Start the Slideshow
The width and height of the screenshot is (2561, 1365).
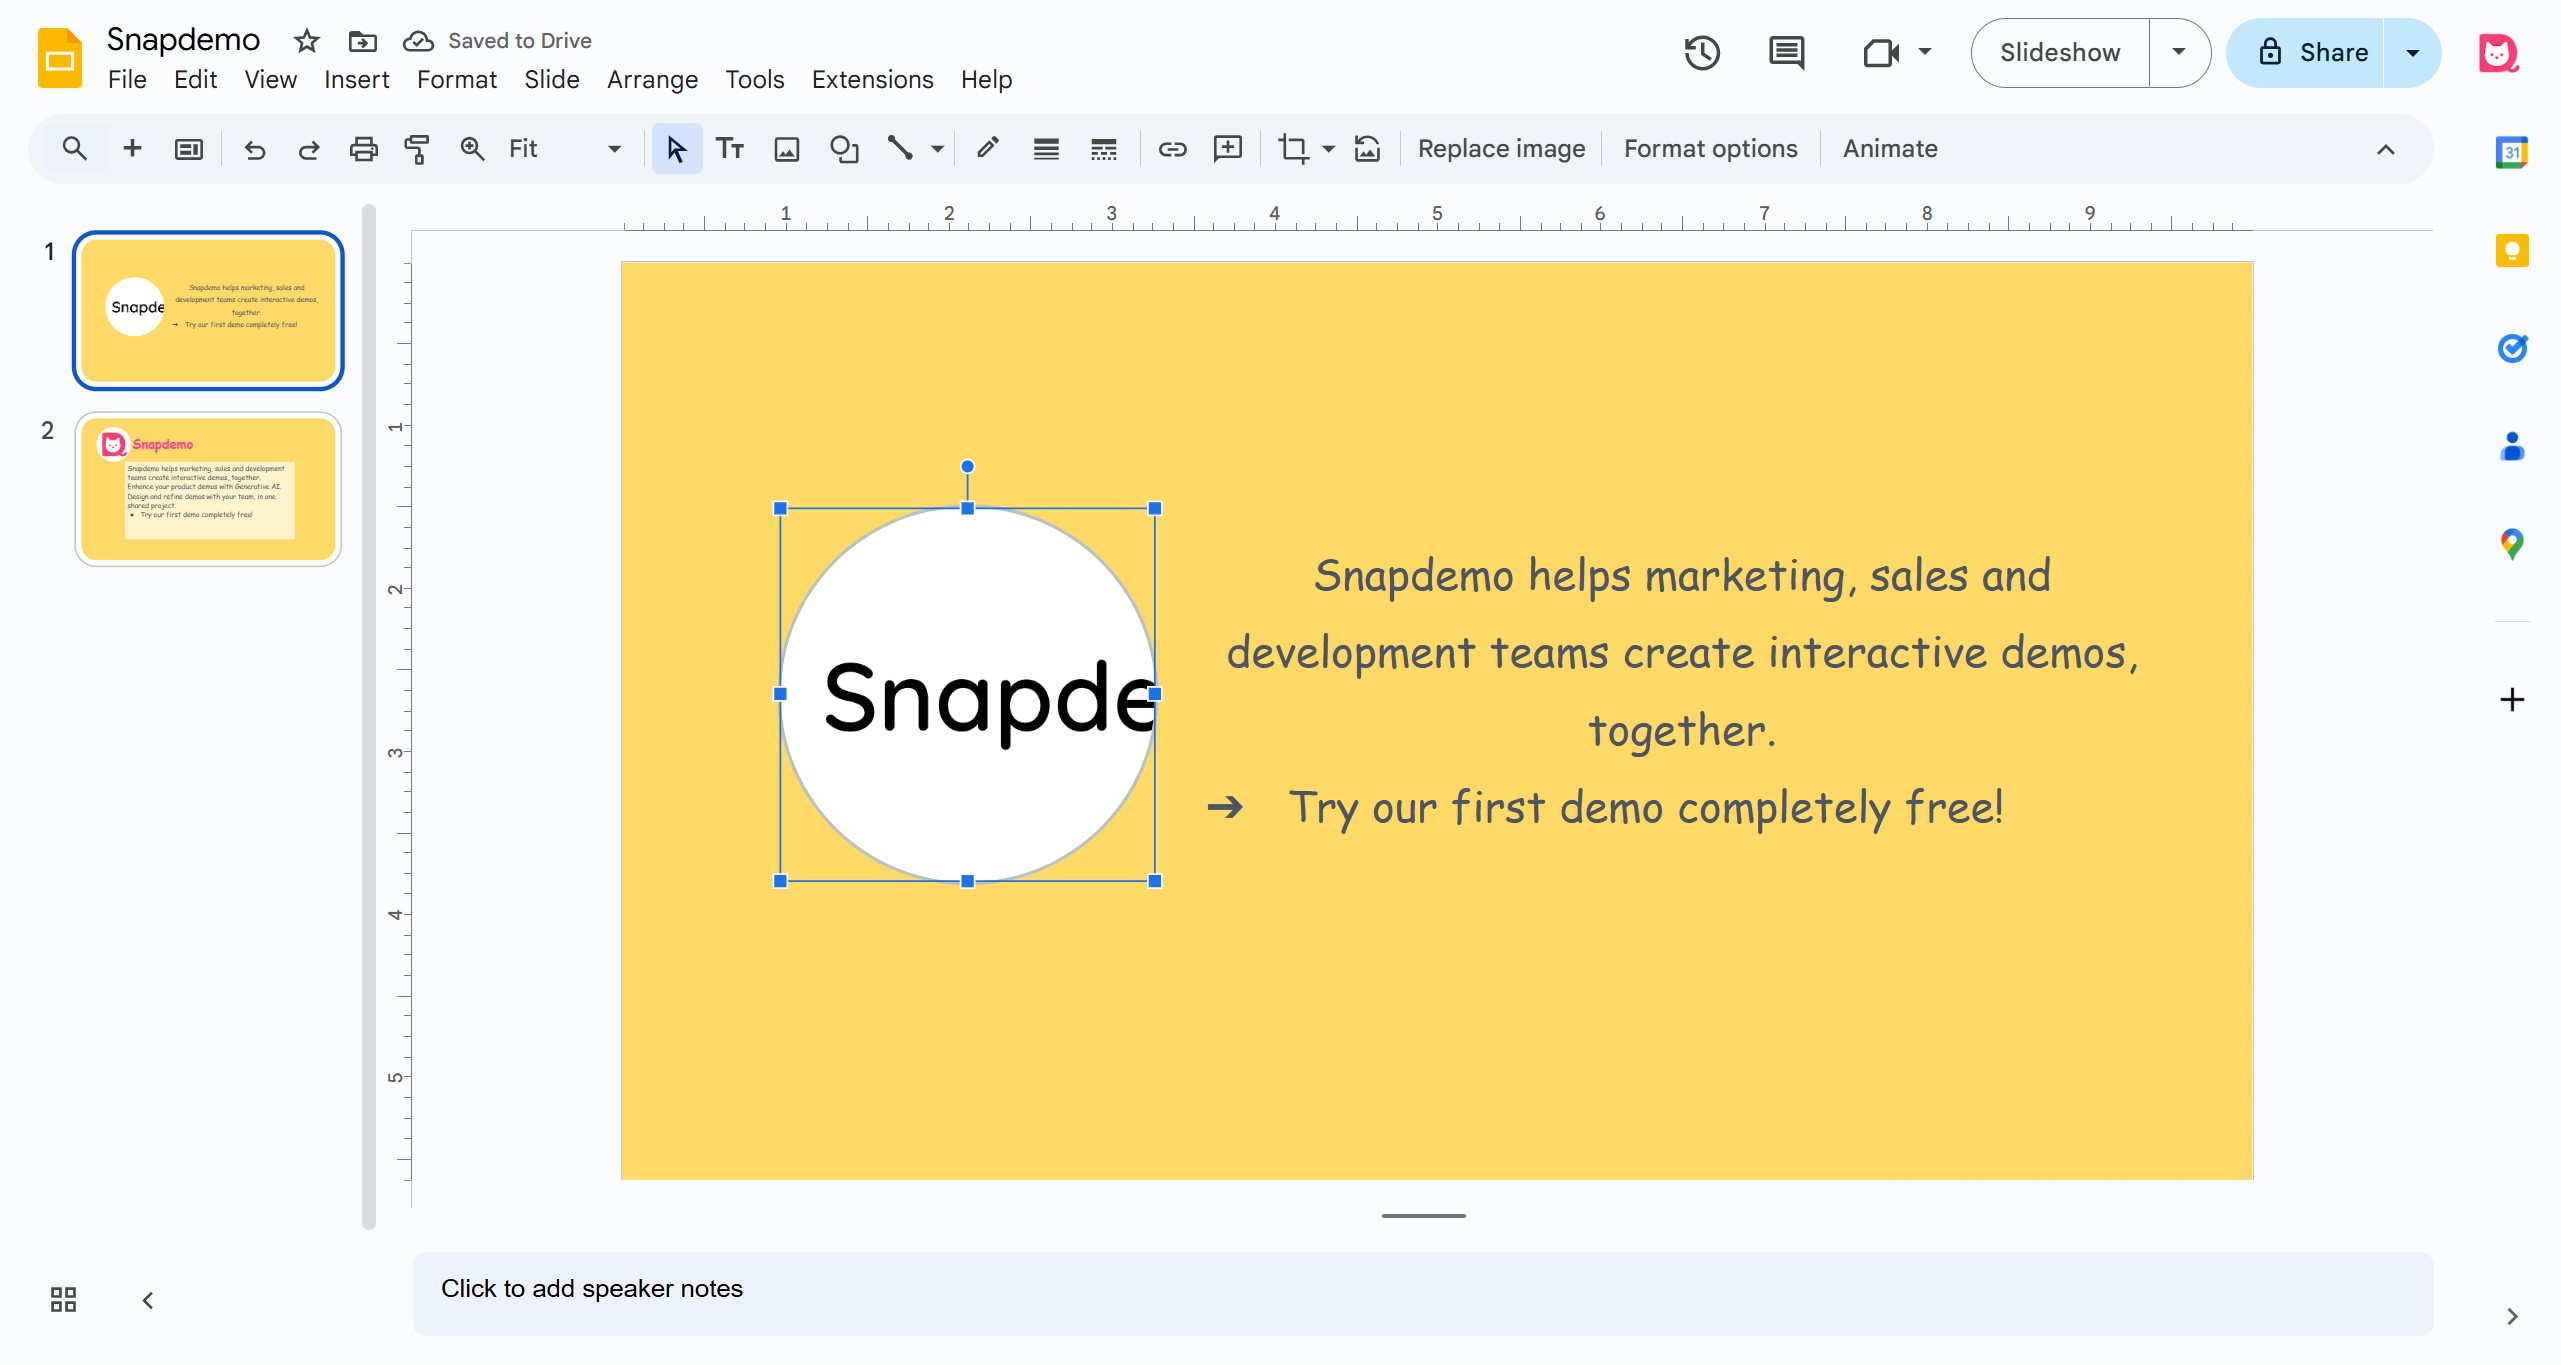tap(2060, 52)
